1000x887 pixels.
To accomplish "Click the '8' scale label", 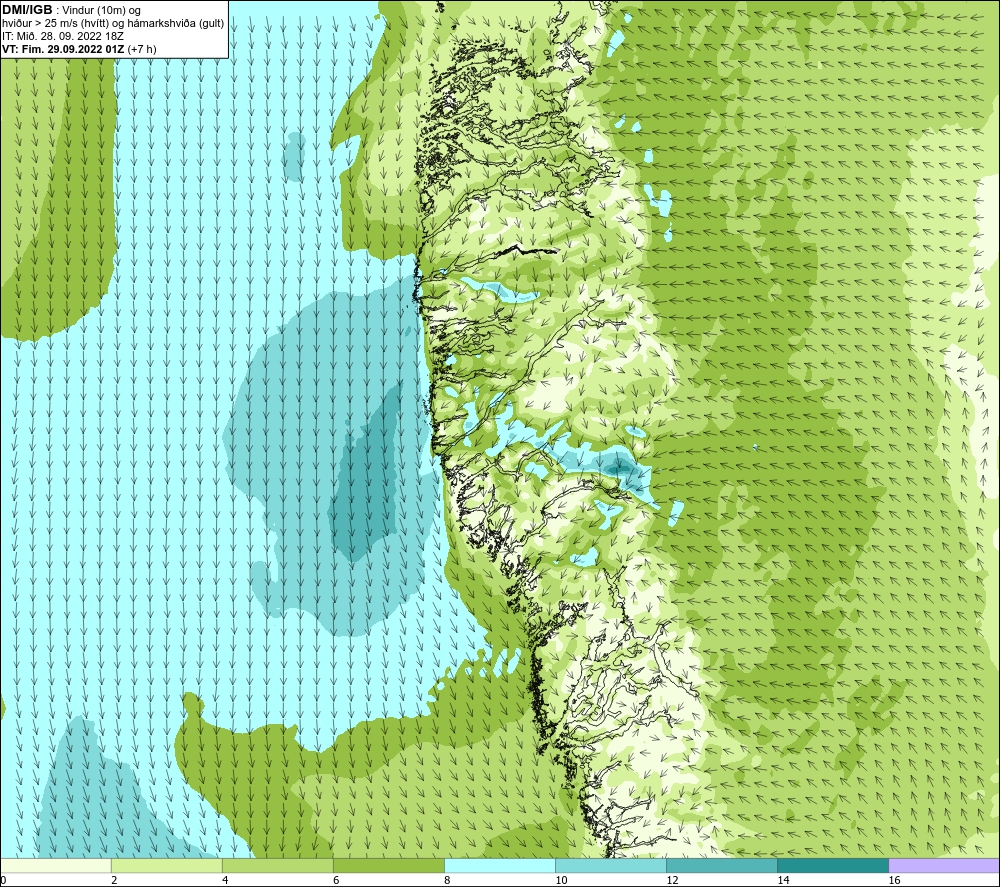I will 447,880.
